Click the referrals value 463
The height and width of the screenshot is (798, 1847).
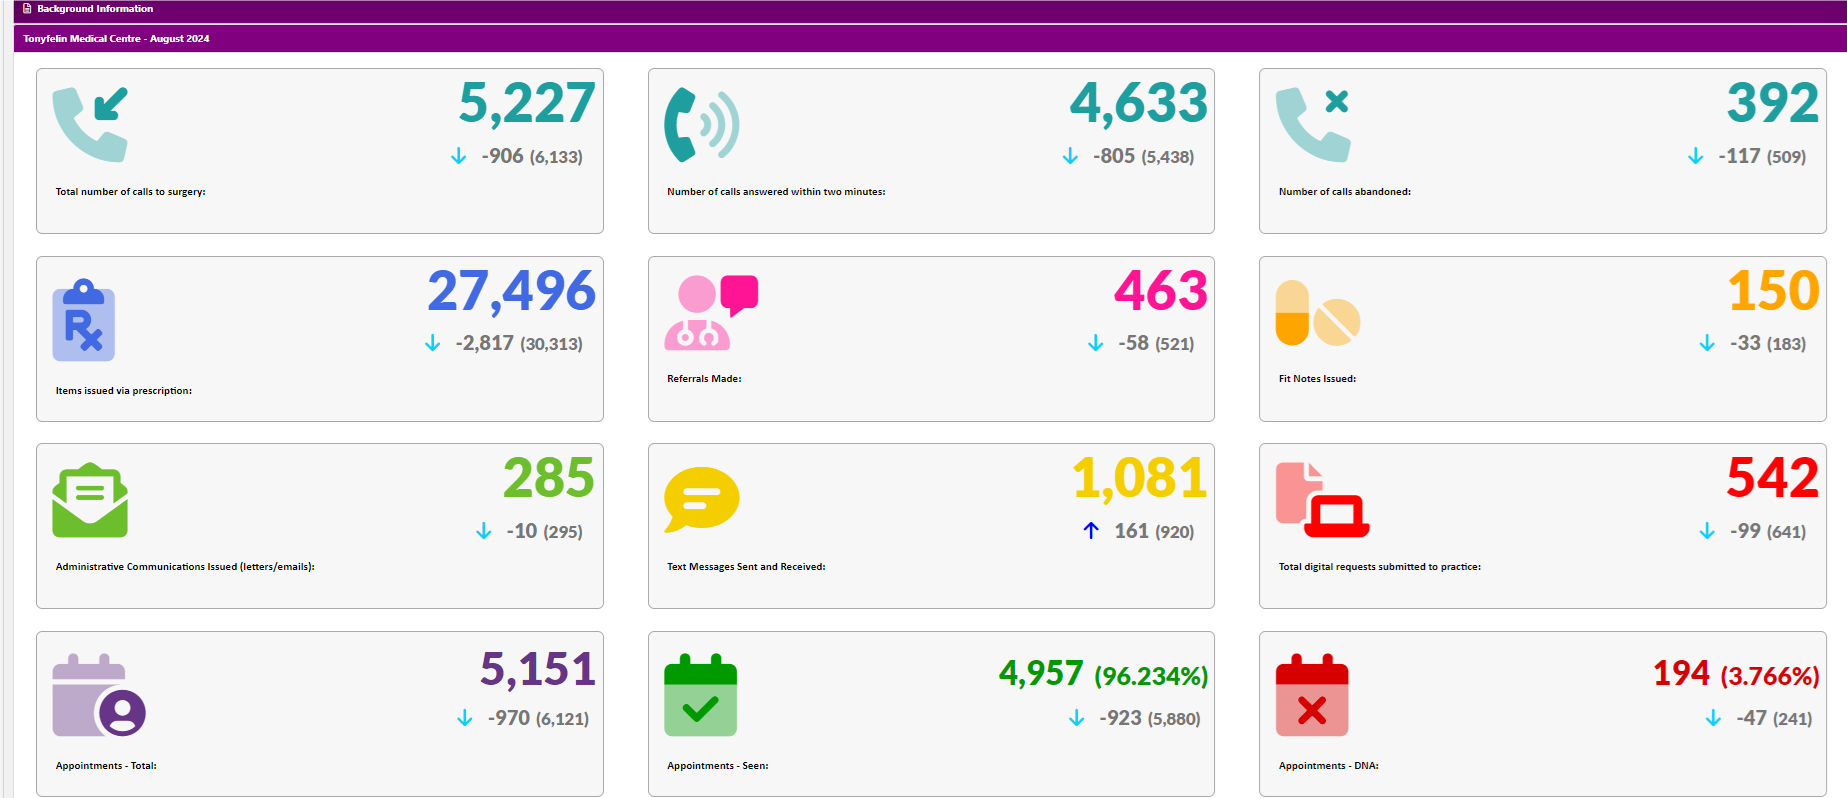pos(1161,291)
